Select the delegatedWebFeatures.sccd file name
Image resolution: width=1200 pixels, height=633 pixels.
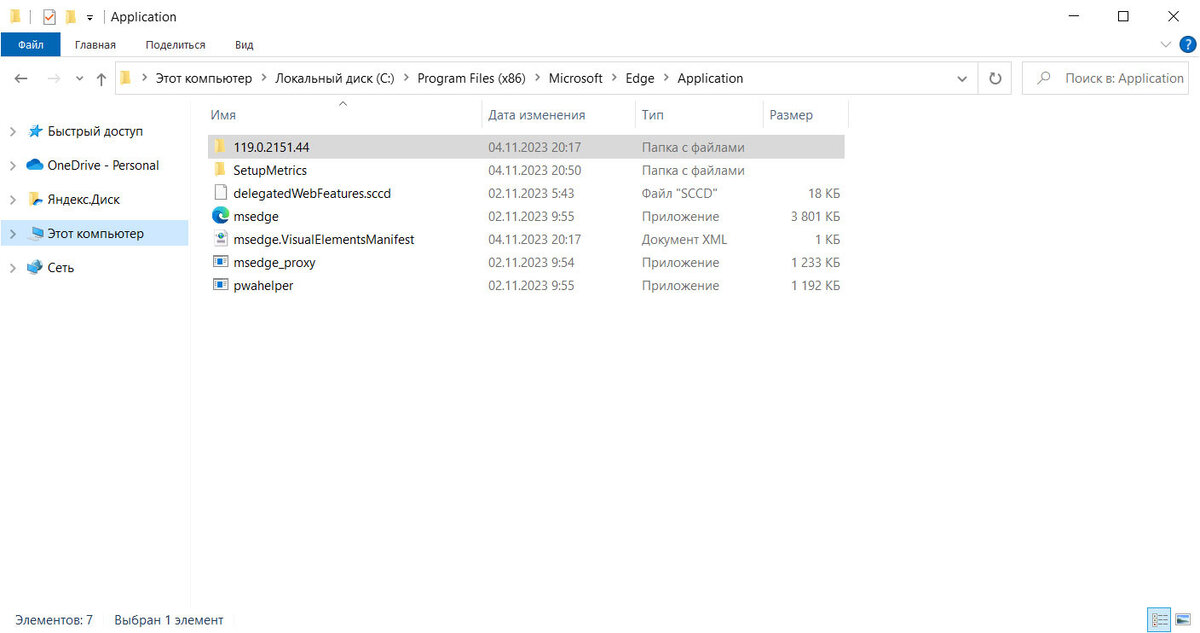click(311, 193)
